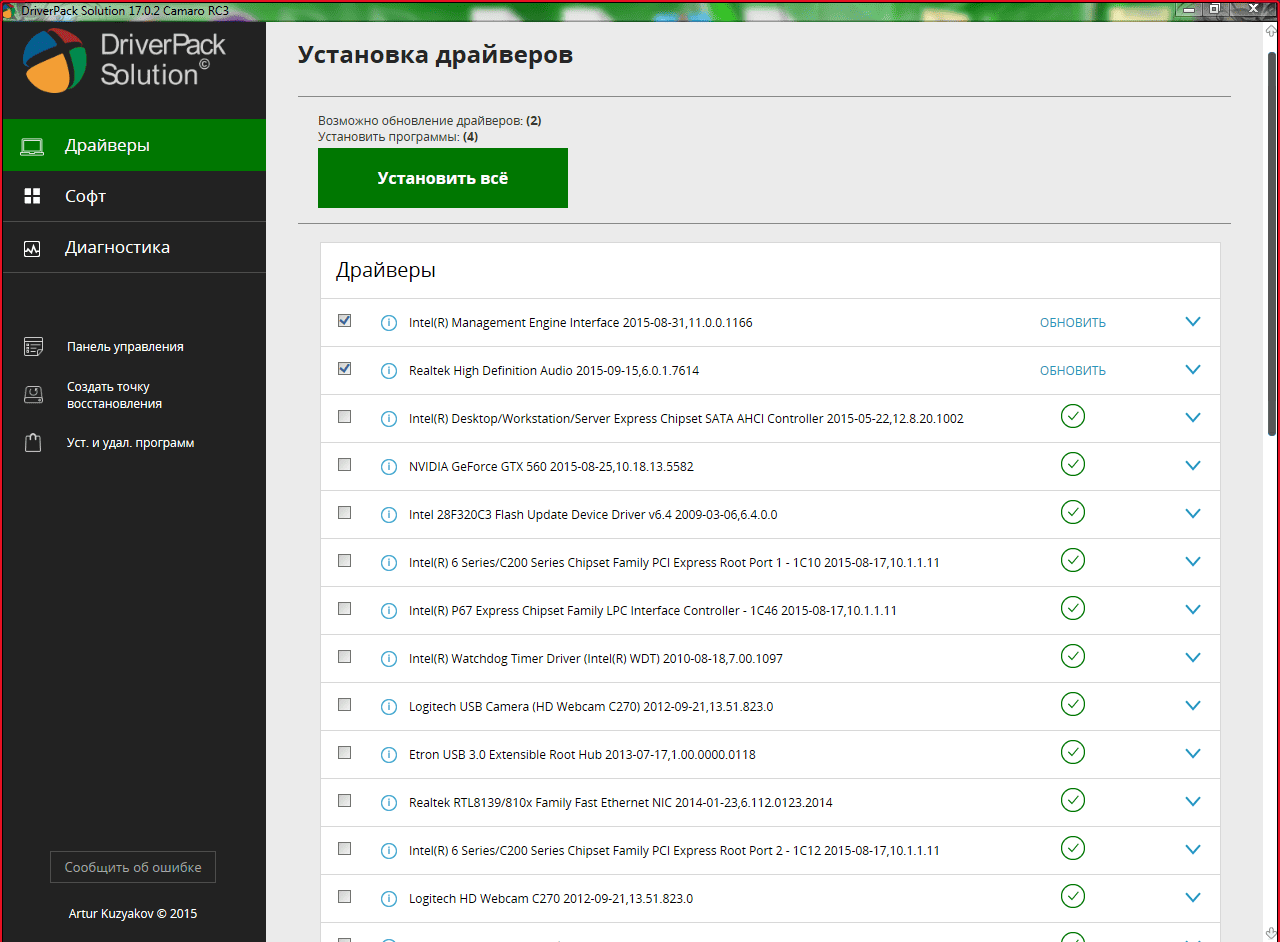Screen dimensions: 1280x942
Task: Check the Logitech USB Camera box
Action: coord(345,705)
